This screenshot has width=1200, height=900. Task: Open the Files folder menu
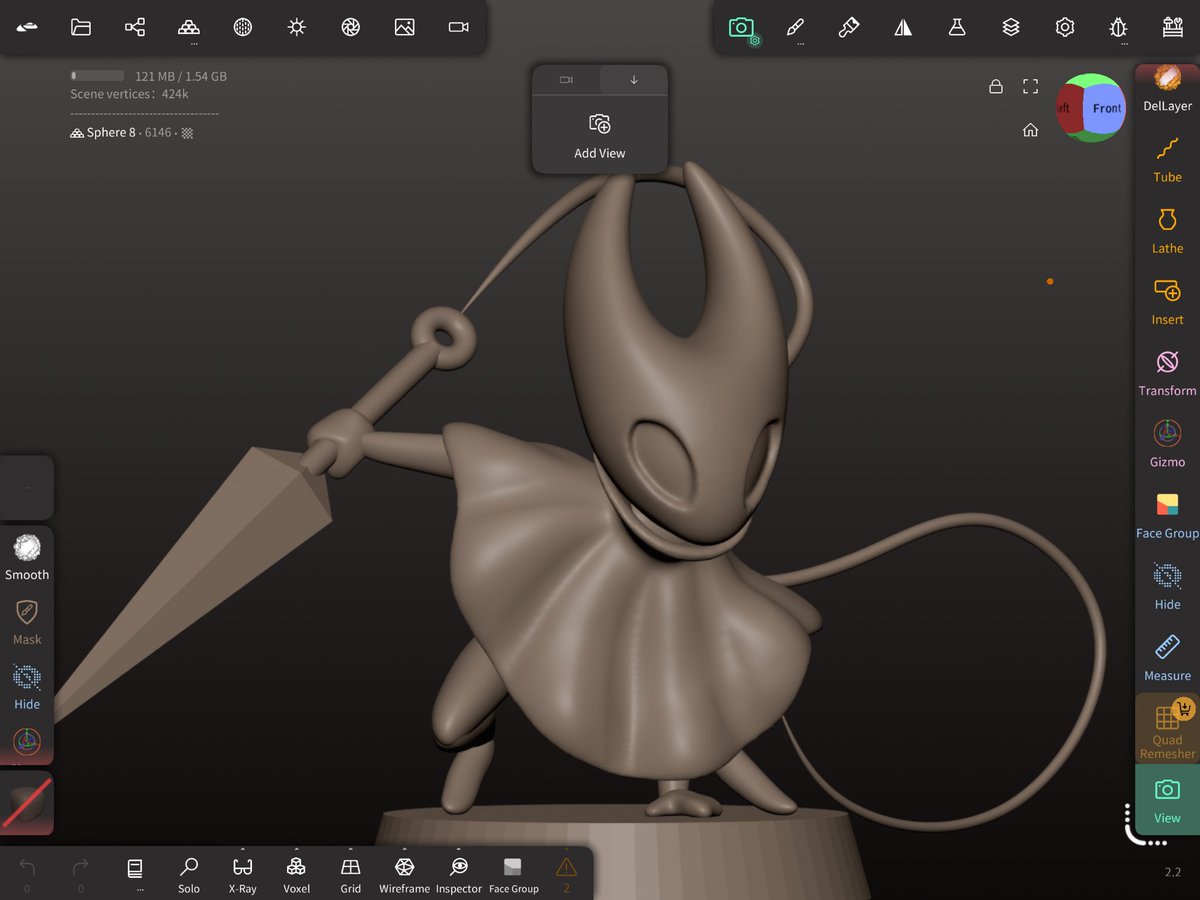(81, 27)
